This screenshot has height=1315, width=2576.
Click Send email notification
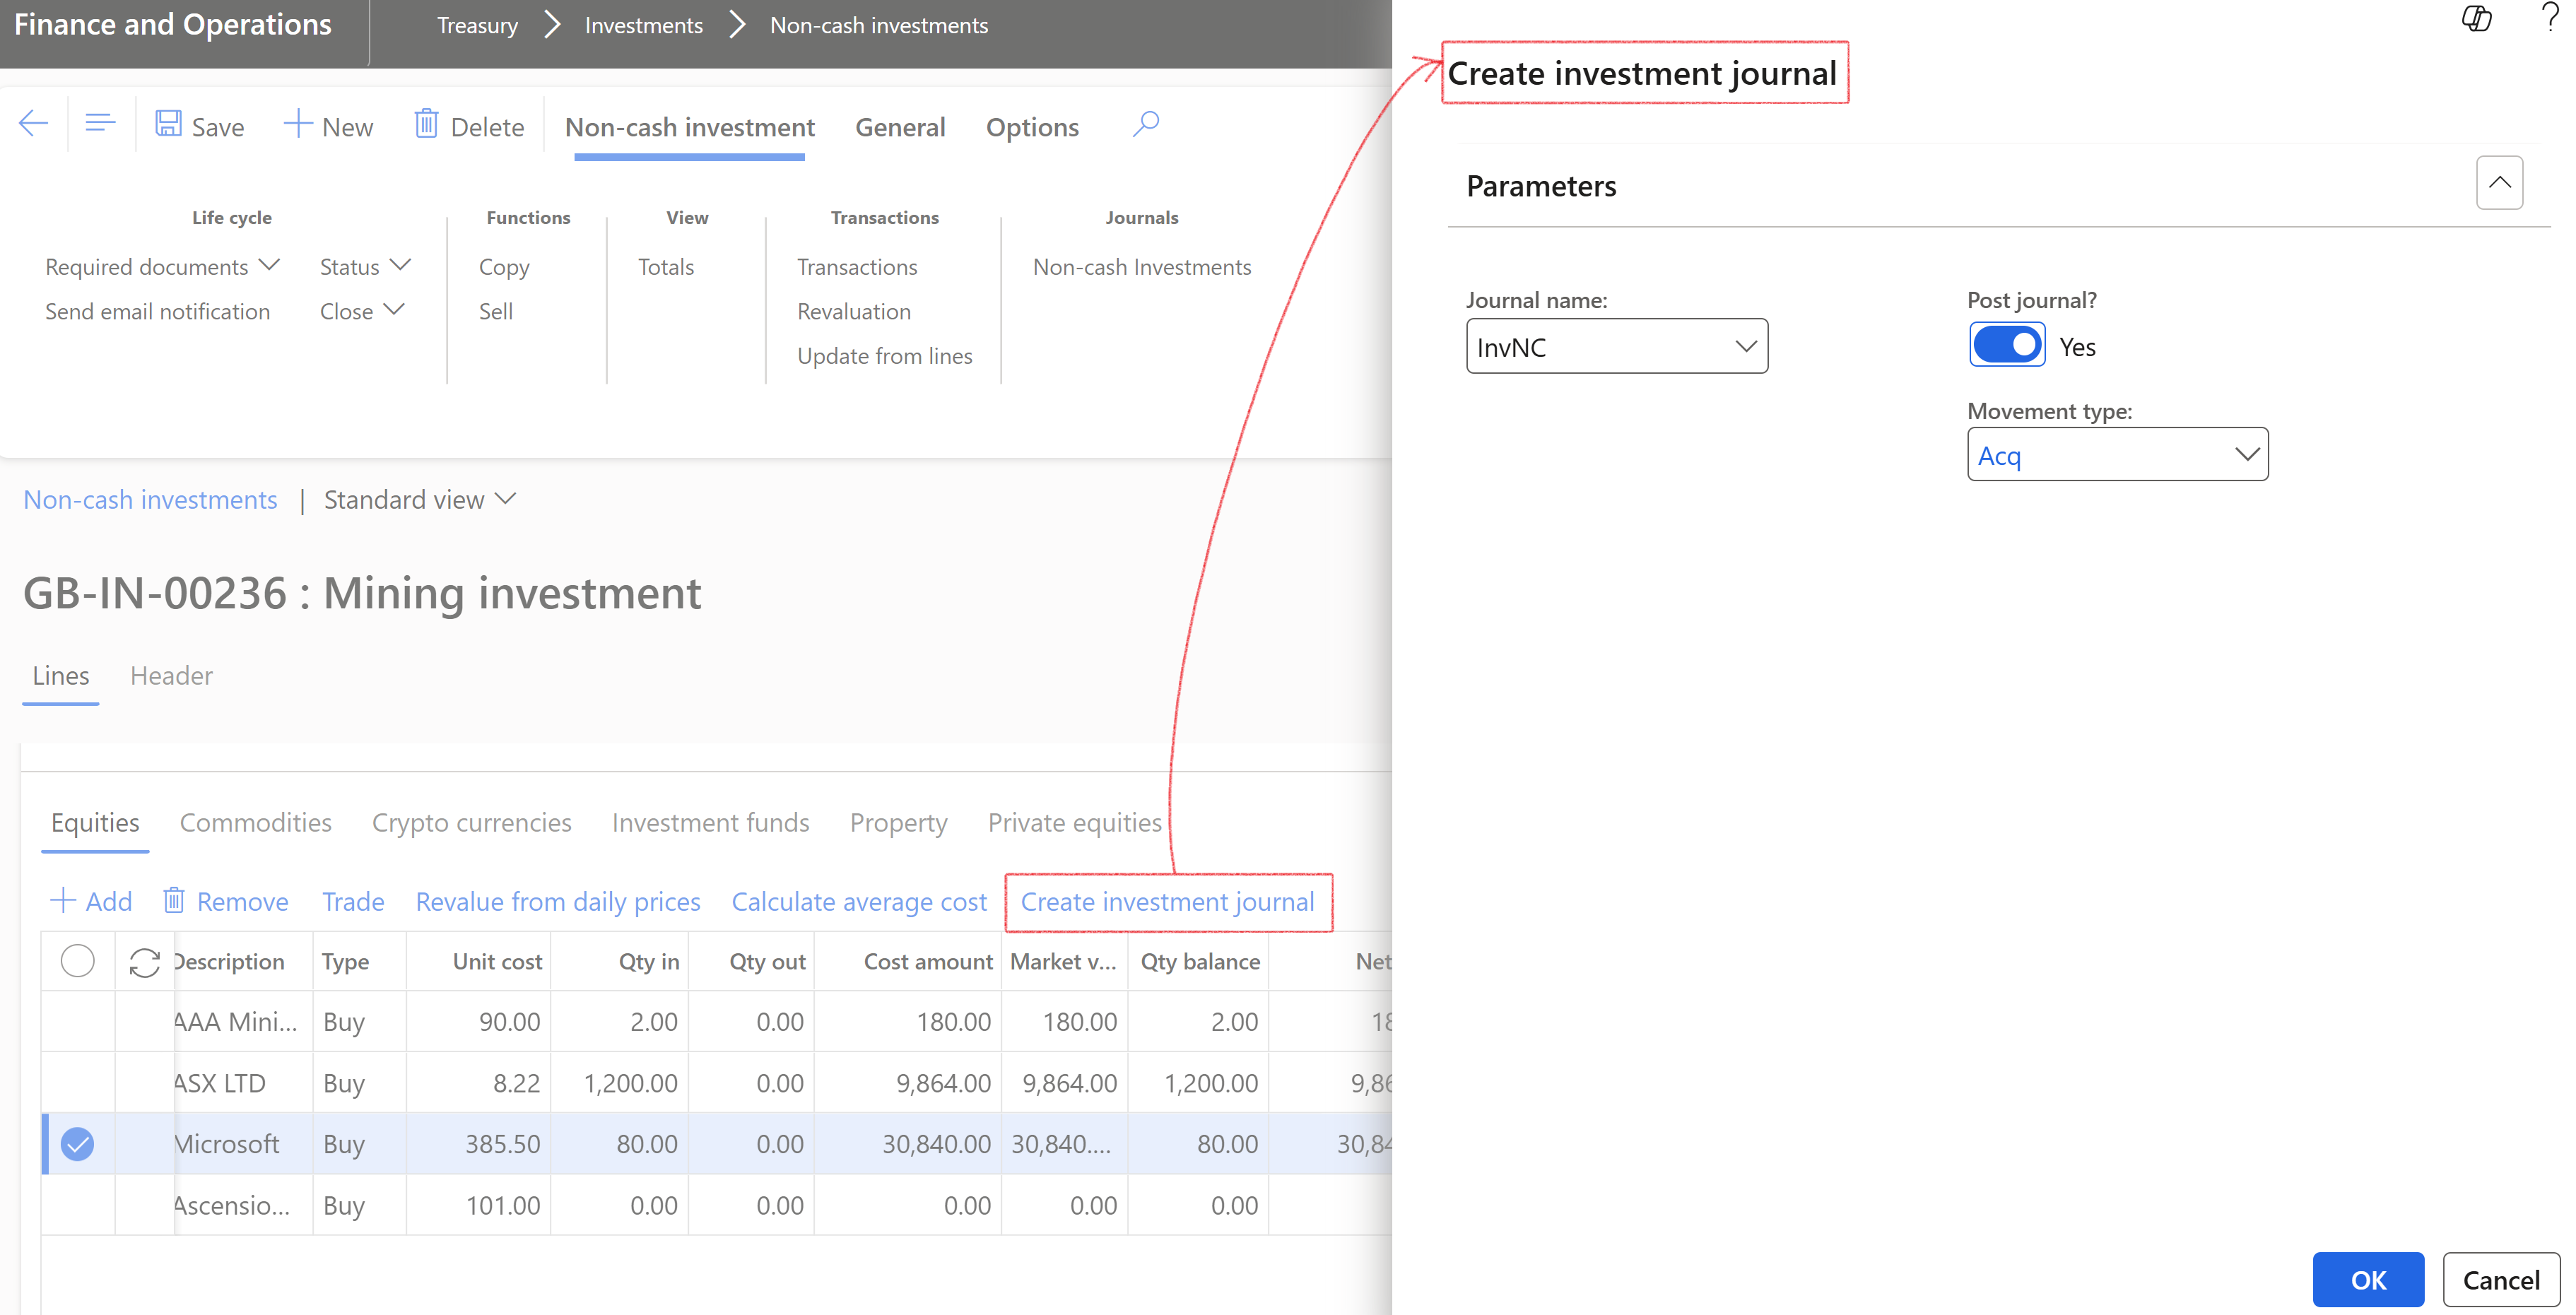click(157, 312)
